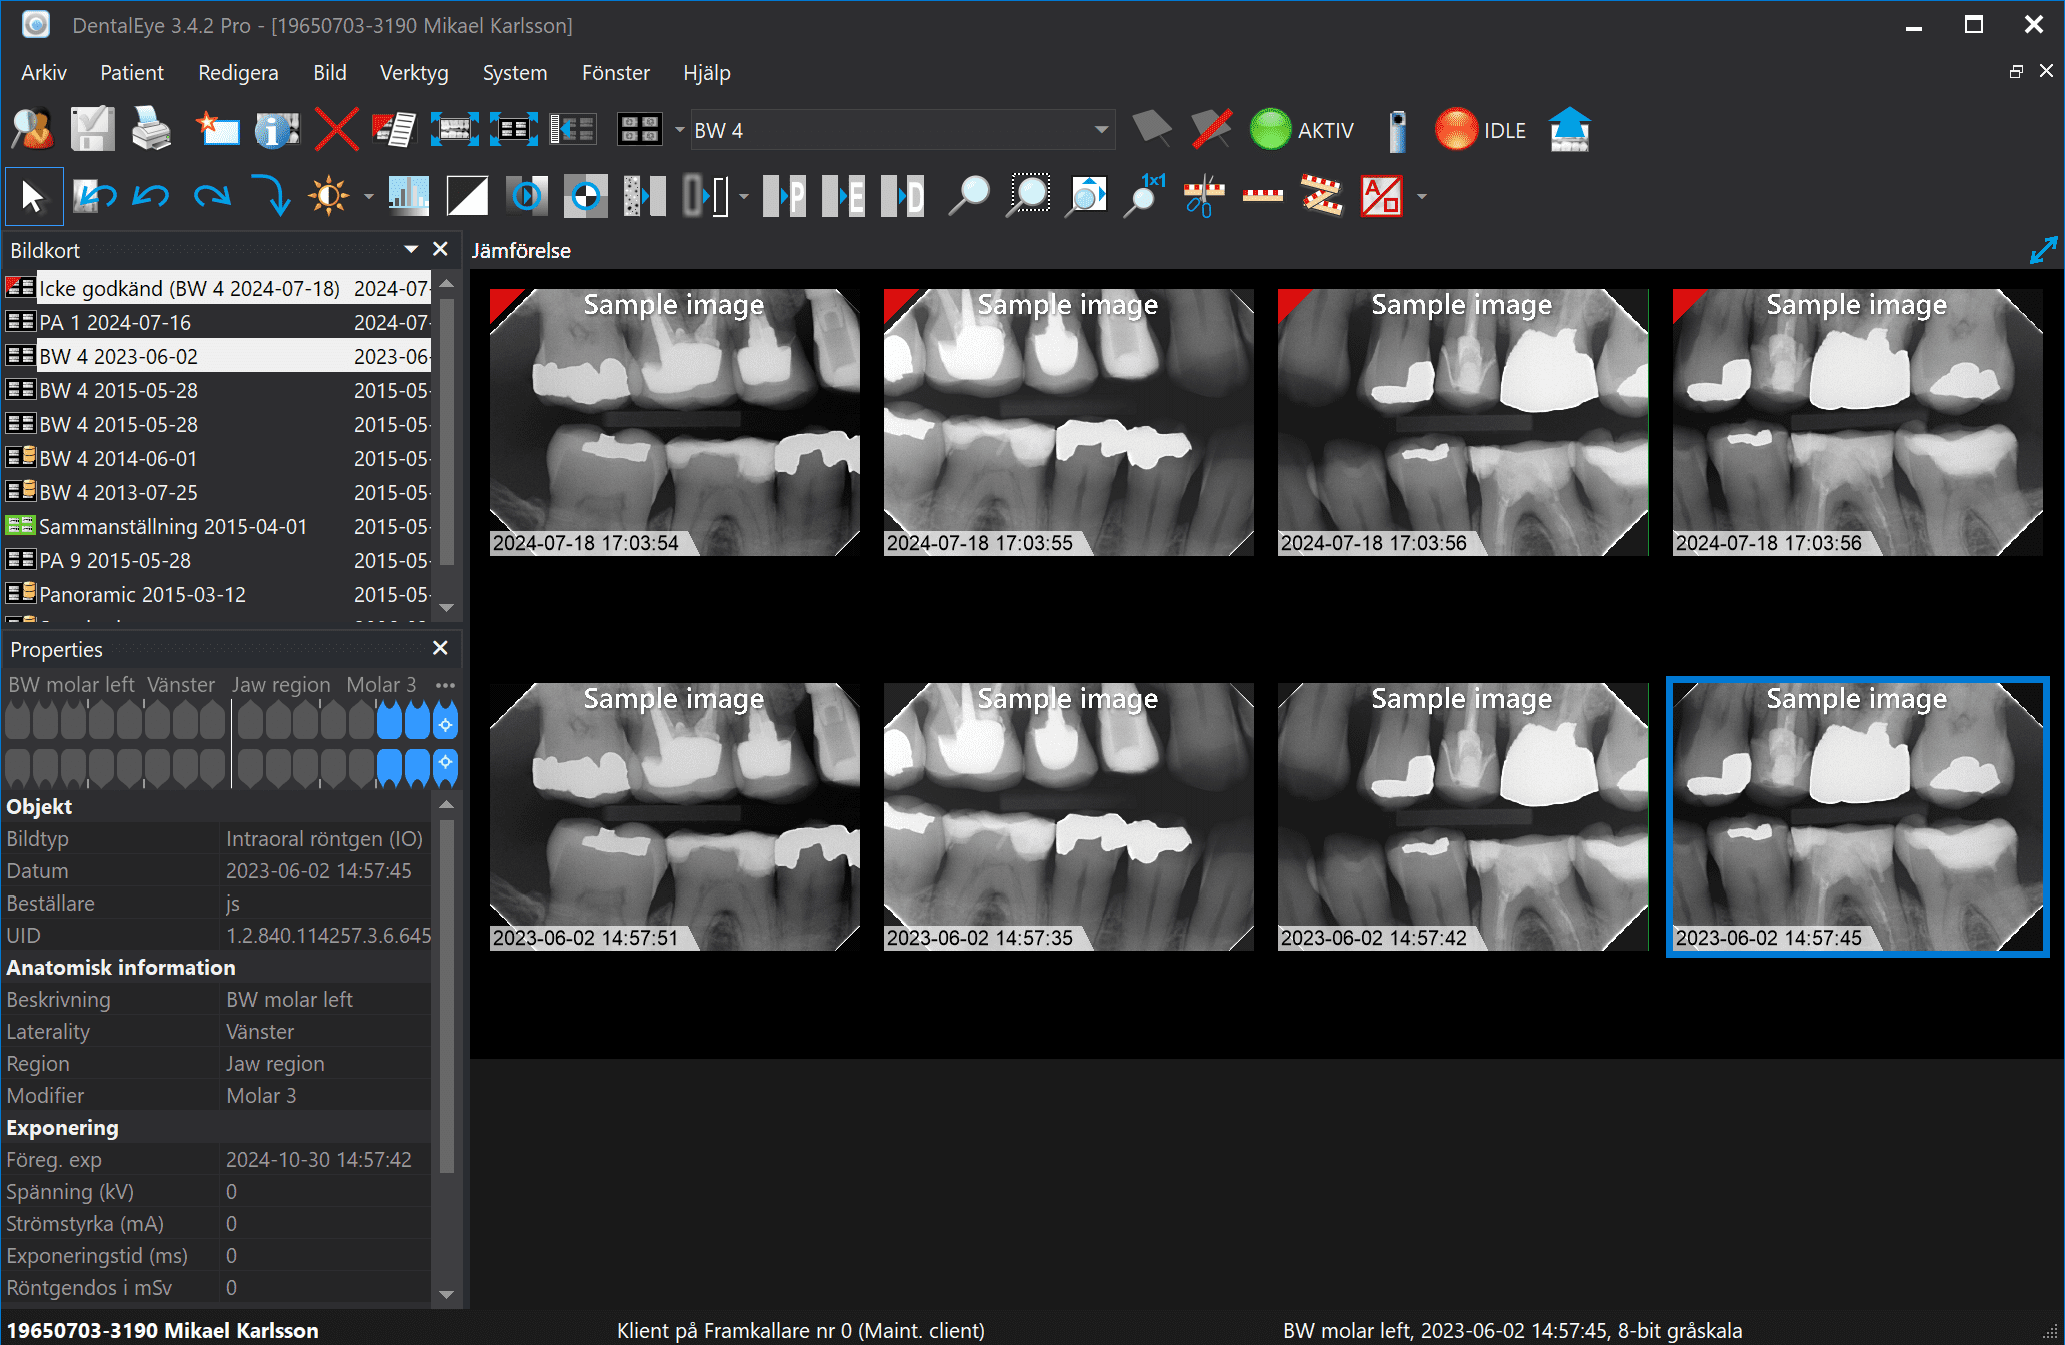Screen dimensions: 2065x1345
Task: Select the red ruler measurement tool
Action: (1262, 196)
